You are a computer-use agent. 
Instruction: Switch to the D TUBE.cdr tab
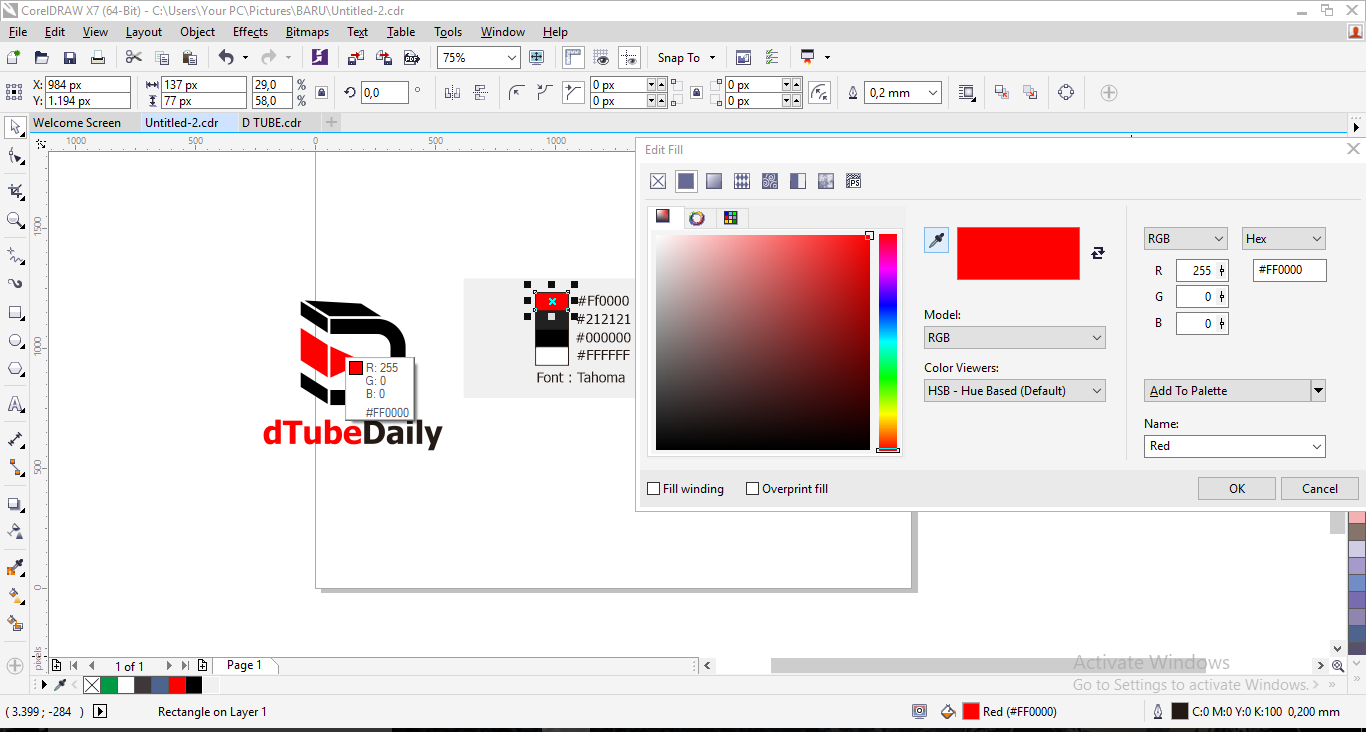point(272,123)
